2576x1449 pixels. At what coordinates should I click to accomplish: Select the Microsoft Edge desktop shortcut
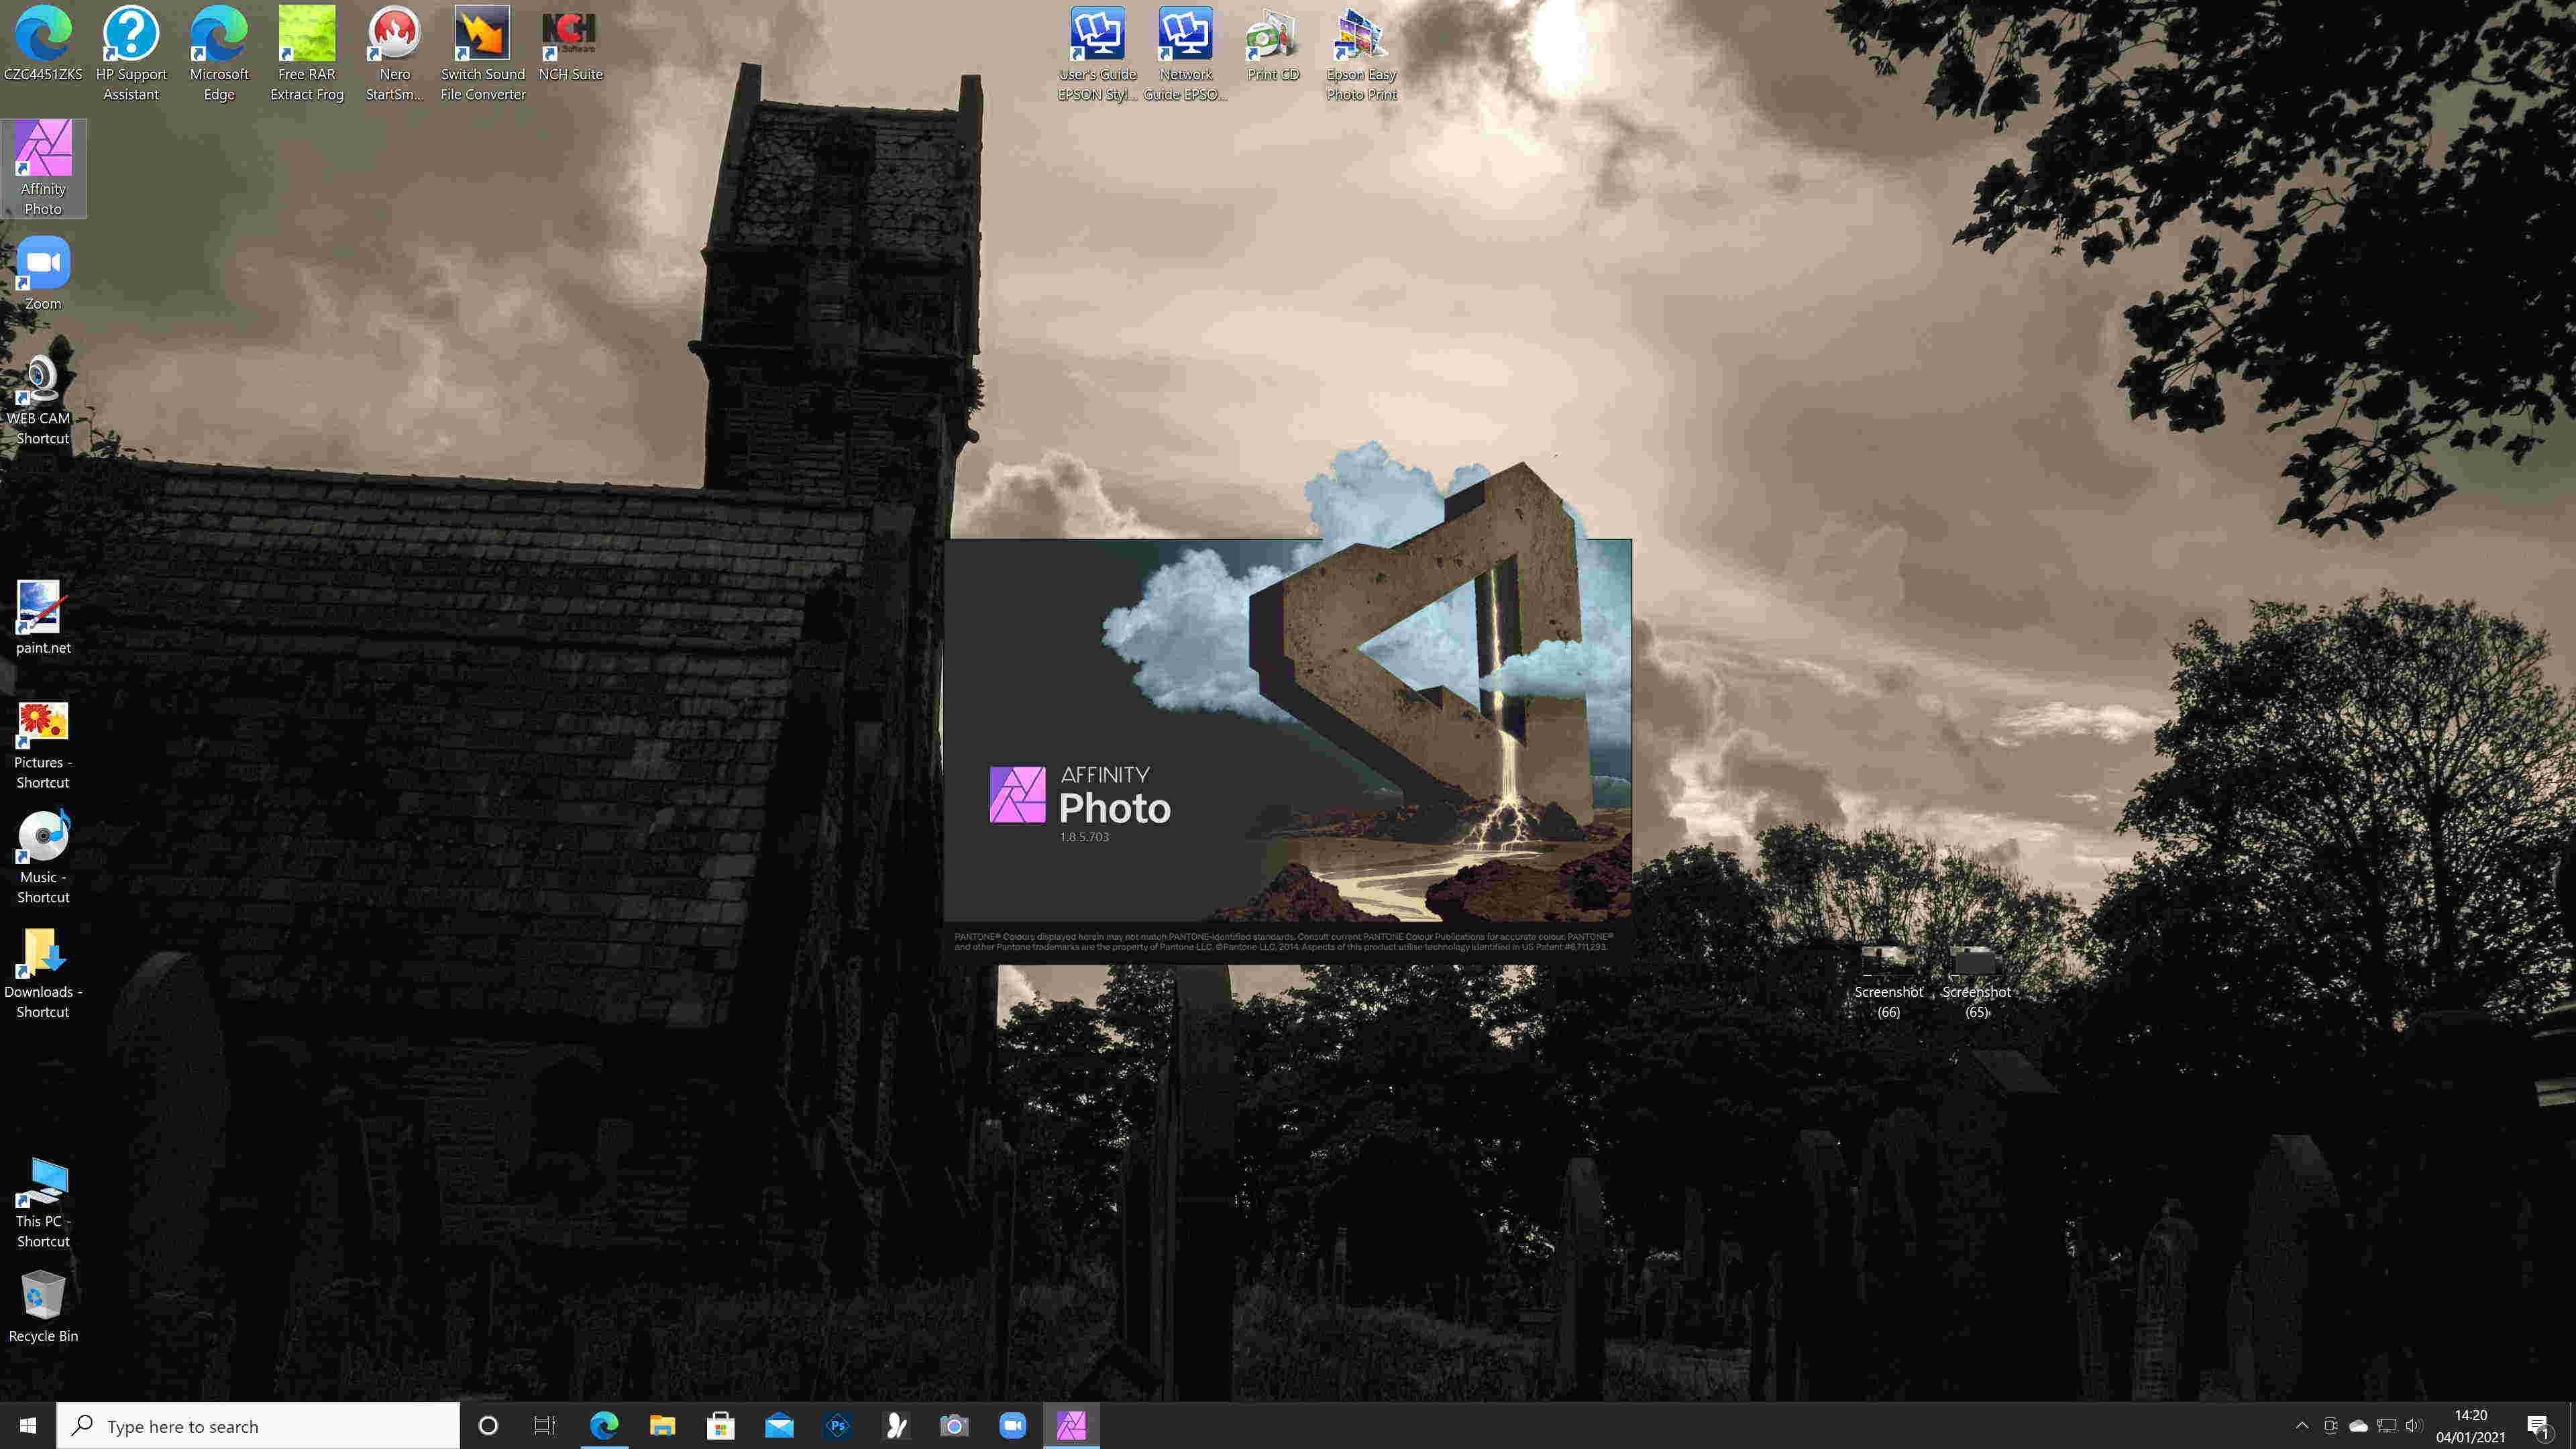(x=219, y=53)
